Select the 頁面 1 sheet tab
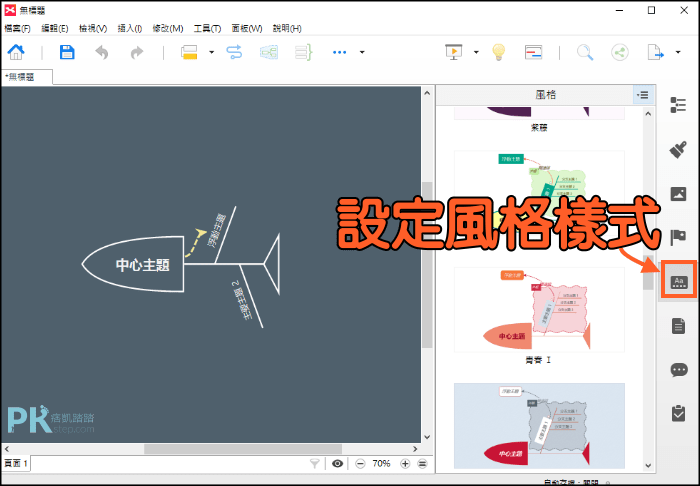 point(16,464)
